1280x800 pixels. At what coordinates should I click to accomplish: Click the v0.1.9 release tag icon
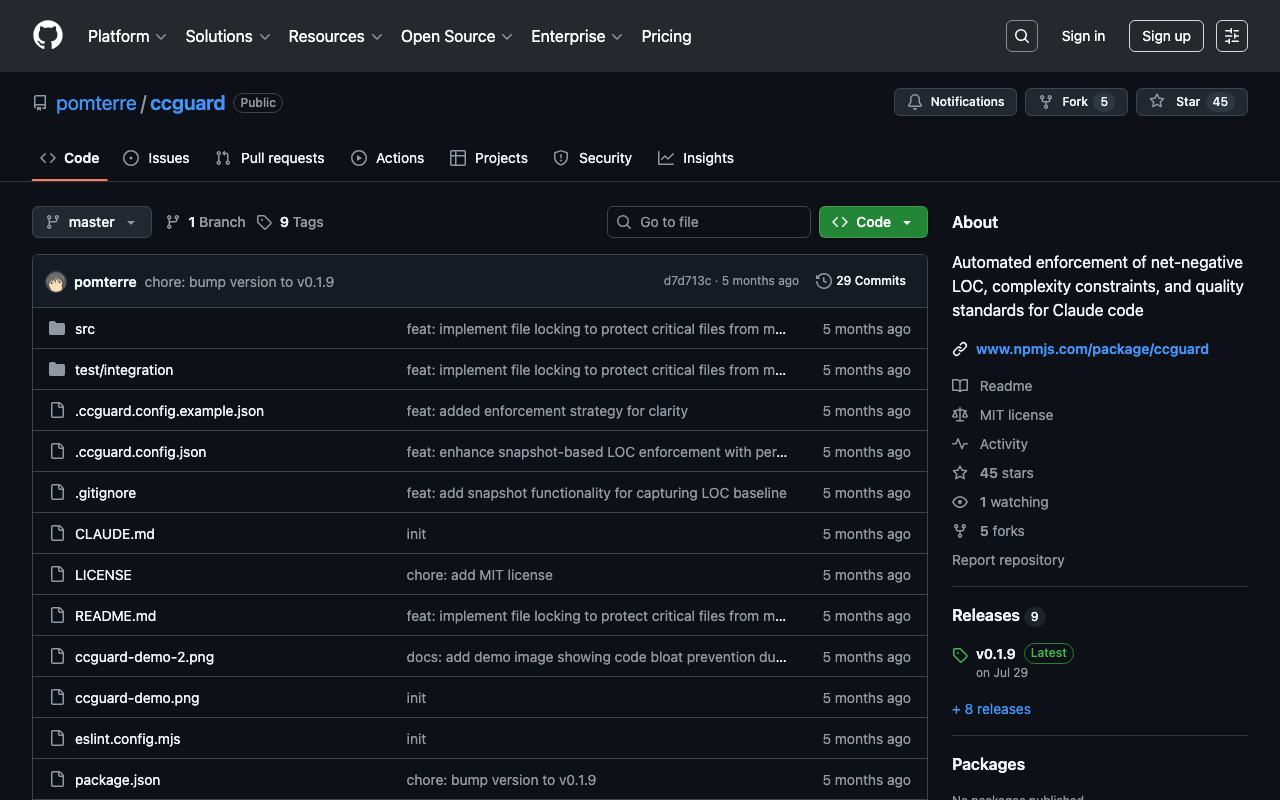pos(960,655)
